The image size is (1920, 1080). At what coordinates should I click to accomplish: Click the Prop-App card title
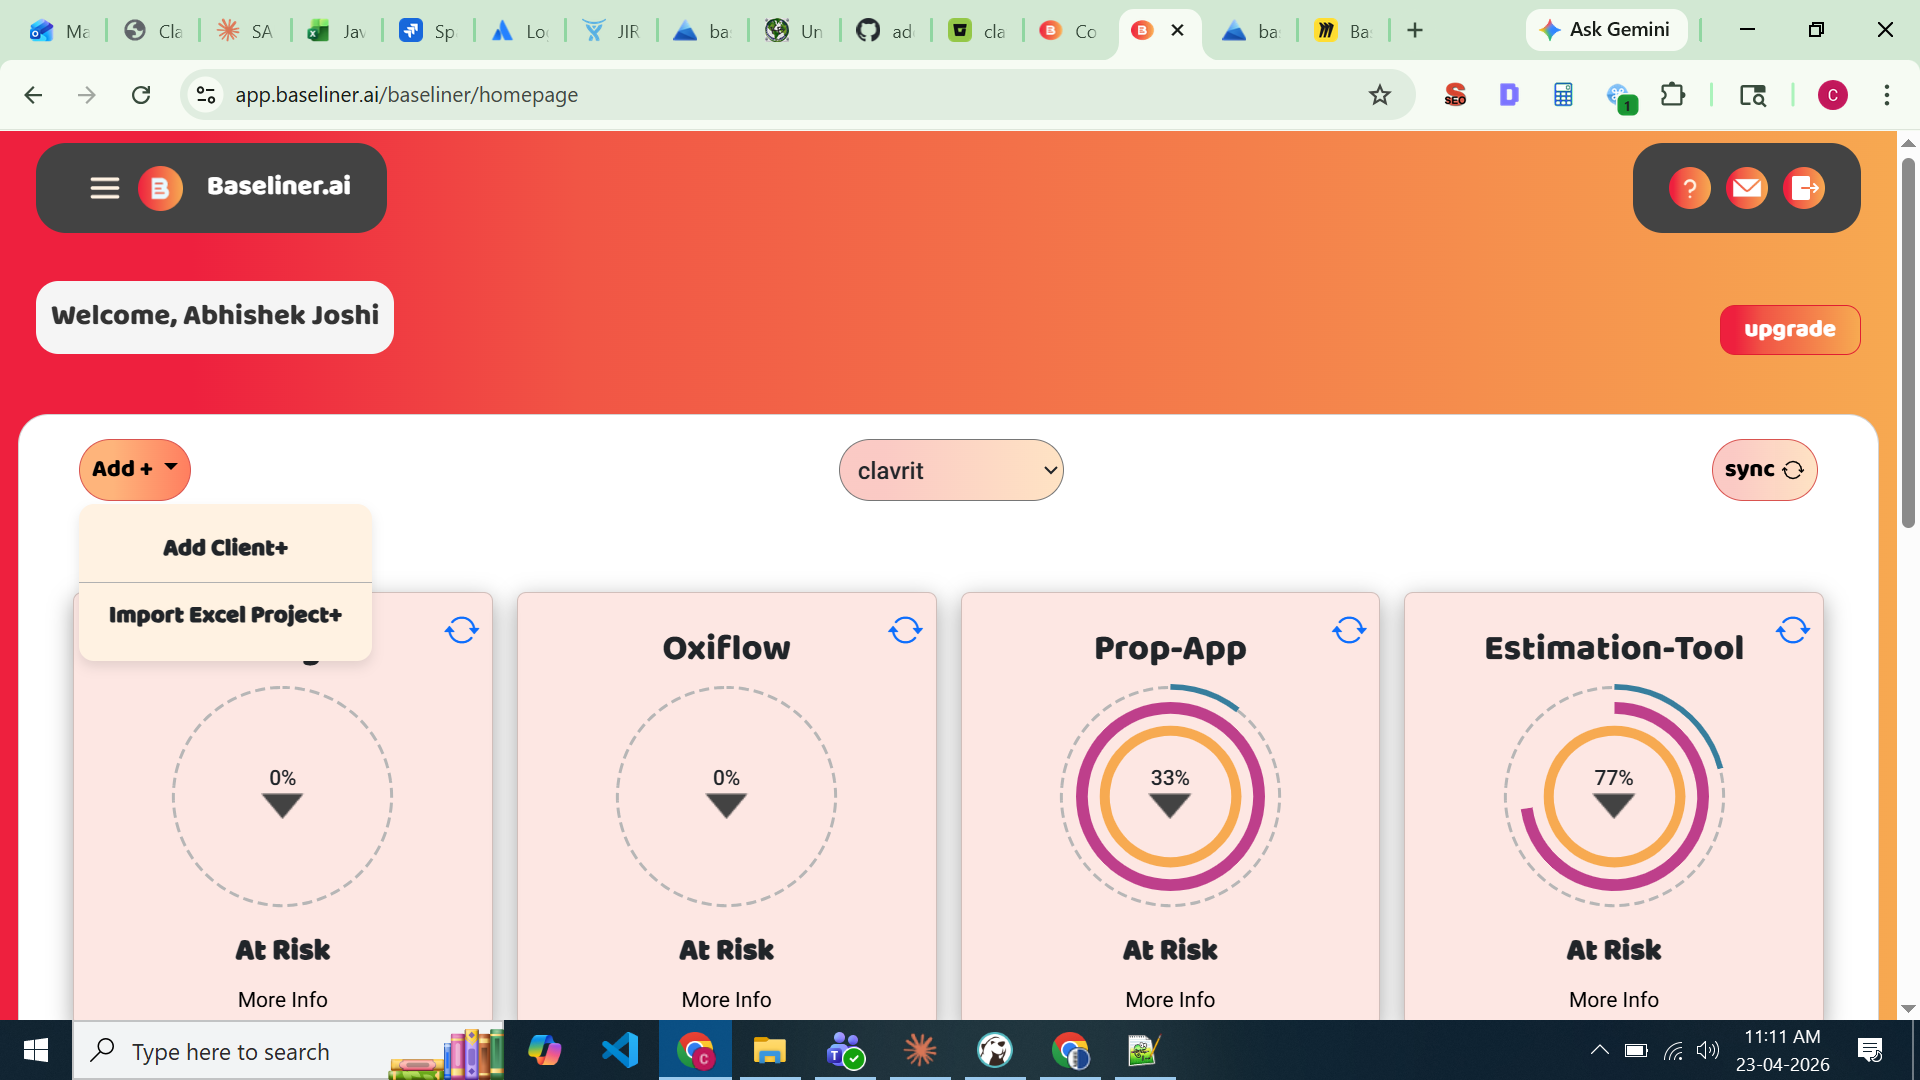tap(1170, 649)
